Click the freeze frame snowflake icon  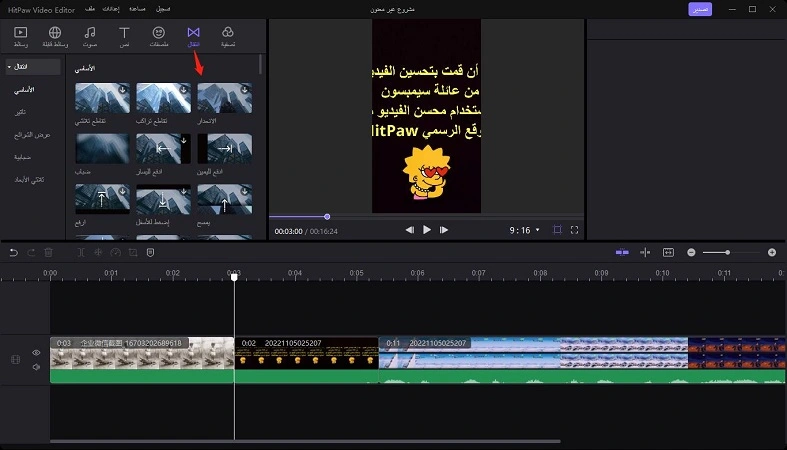(x=98, y=252)
